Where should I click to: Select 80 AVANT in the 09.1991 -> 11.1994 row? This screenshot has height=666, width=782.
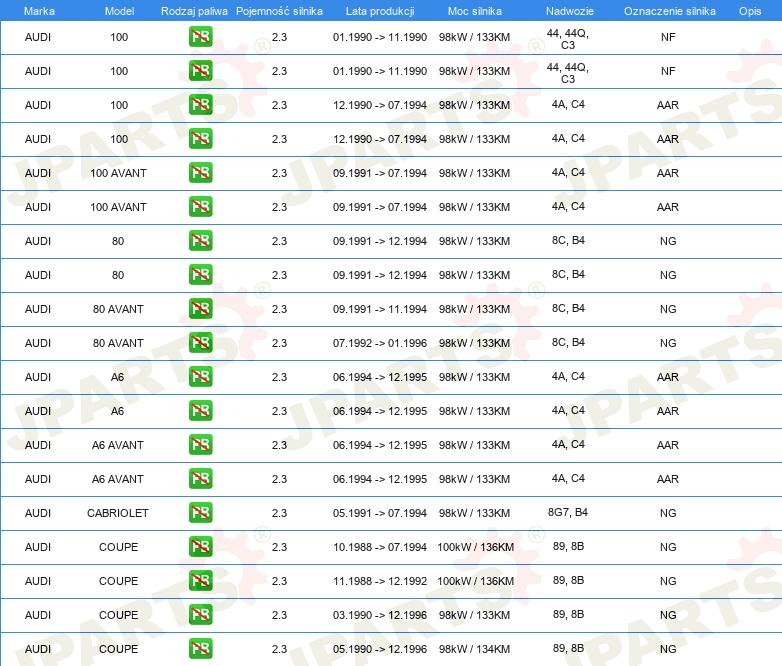click(118, 309)
